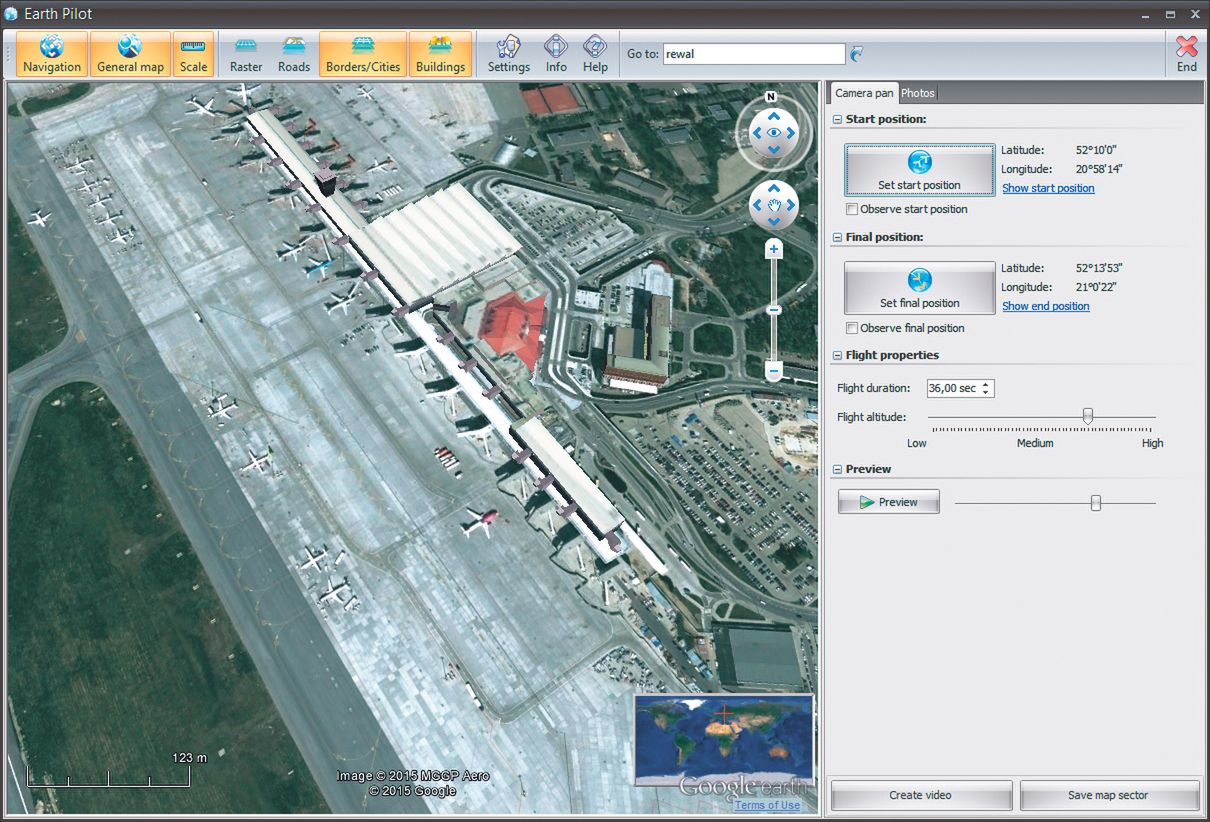
Task: Enable Observe final position checkbox
Action: pyautogui.click(x=852, y=328)
